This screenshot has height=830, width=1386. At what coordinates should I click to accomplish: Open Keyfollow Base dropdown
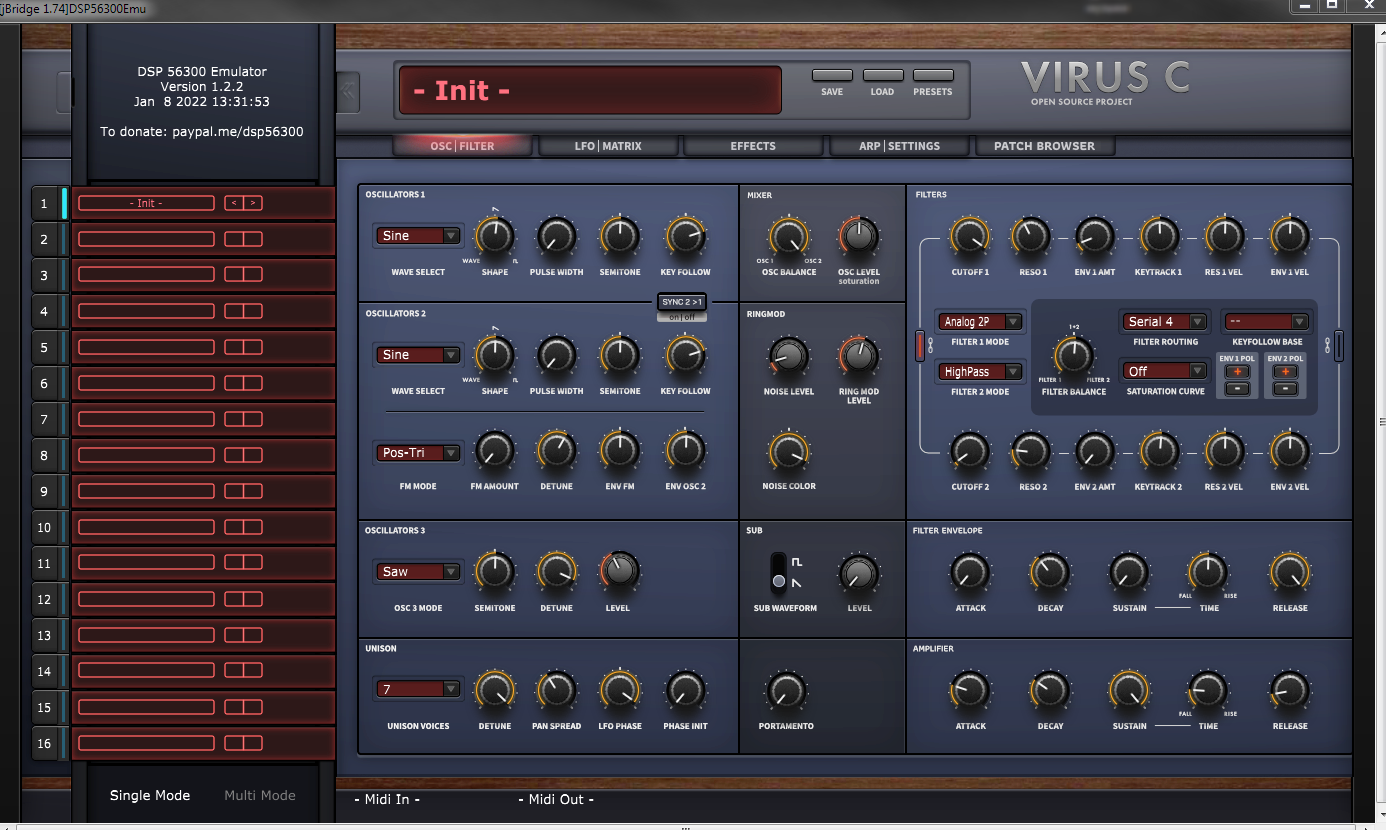pyautogui.click(x=1266, y=322)
